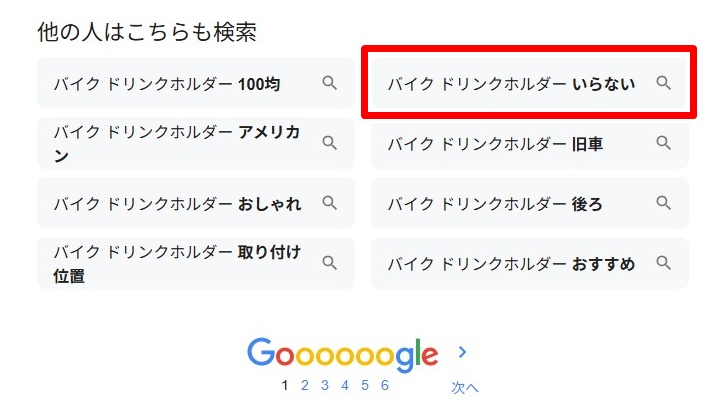Select the バイク ドリンクホルダー 旧車 suggestion
722x409 pixels.
[495, 144]
